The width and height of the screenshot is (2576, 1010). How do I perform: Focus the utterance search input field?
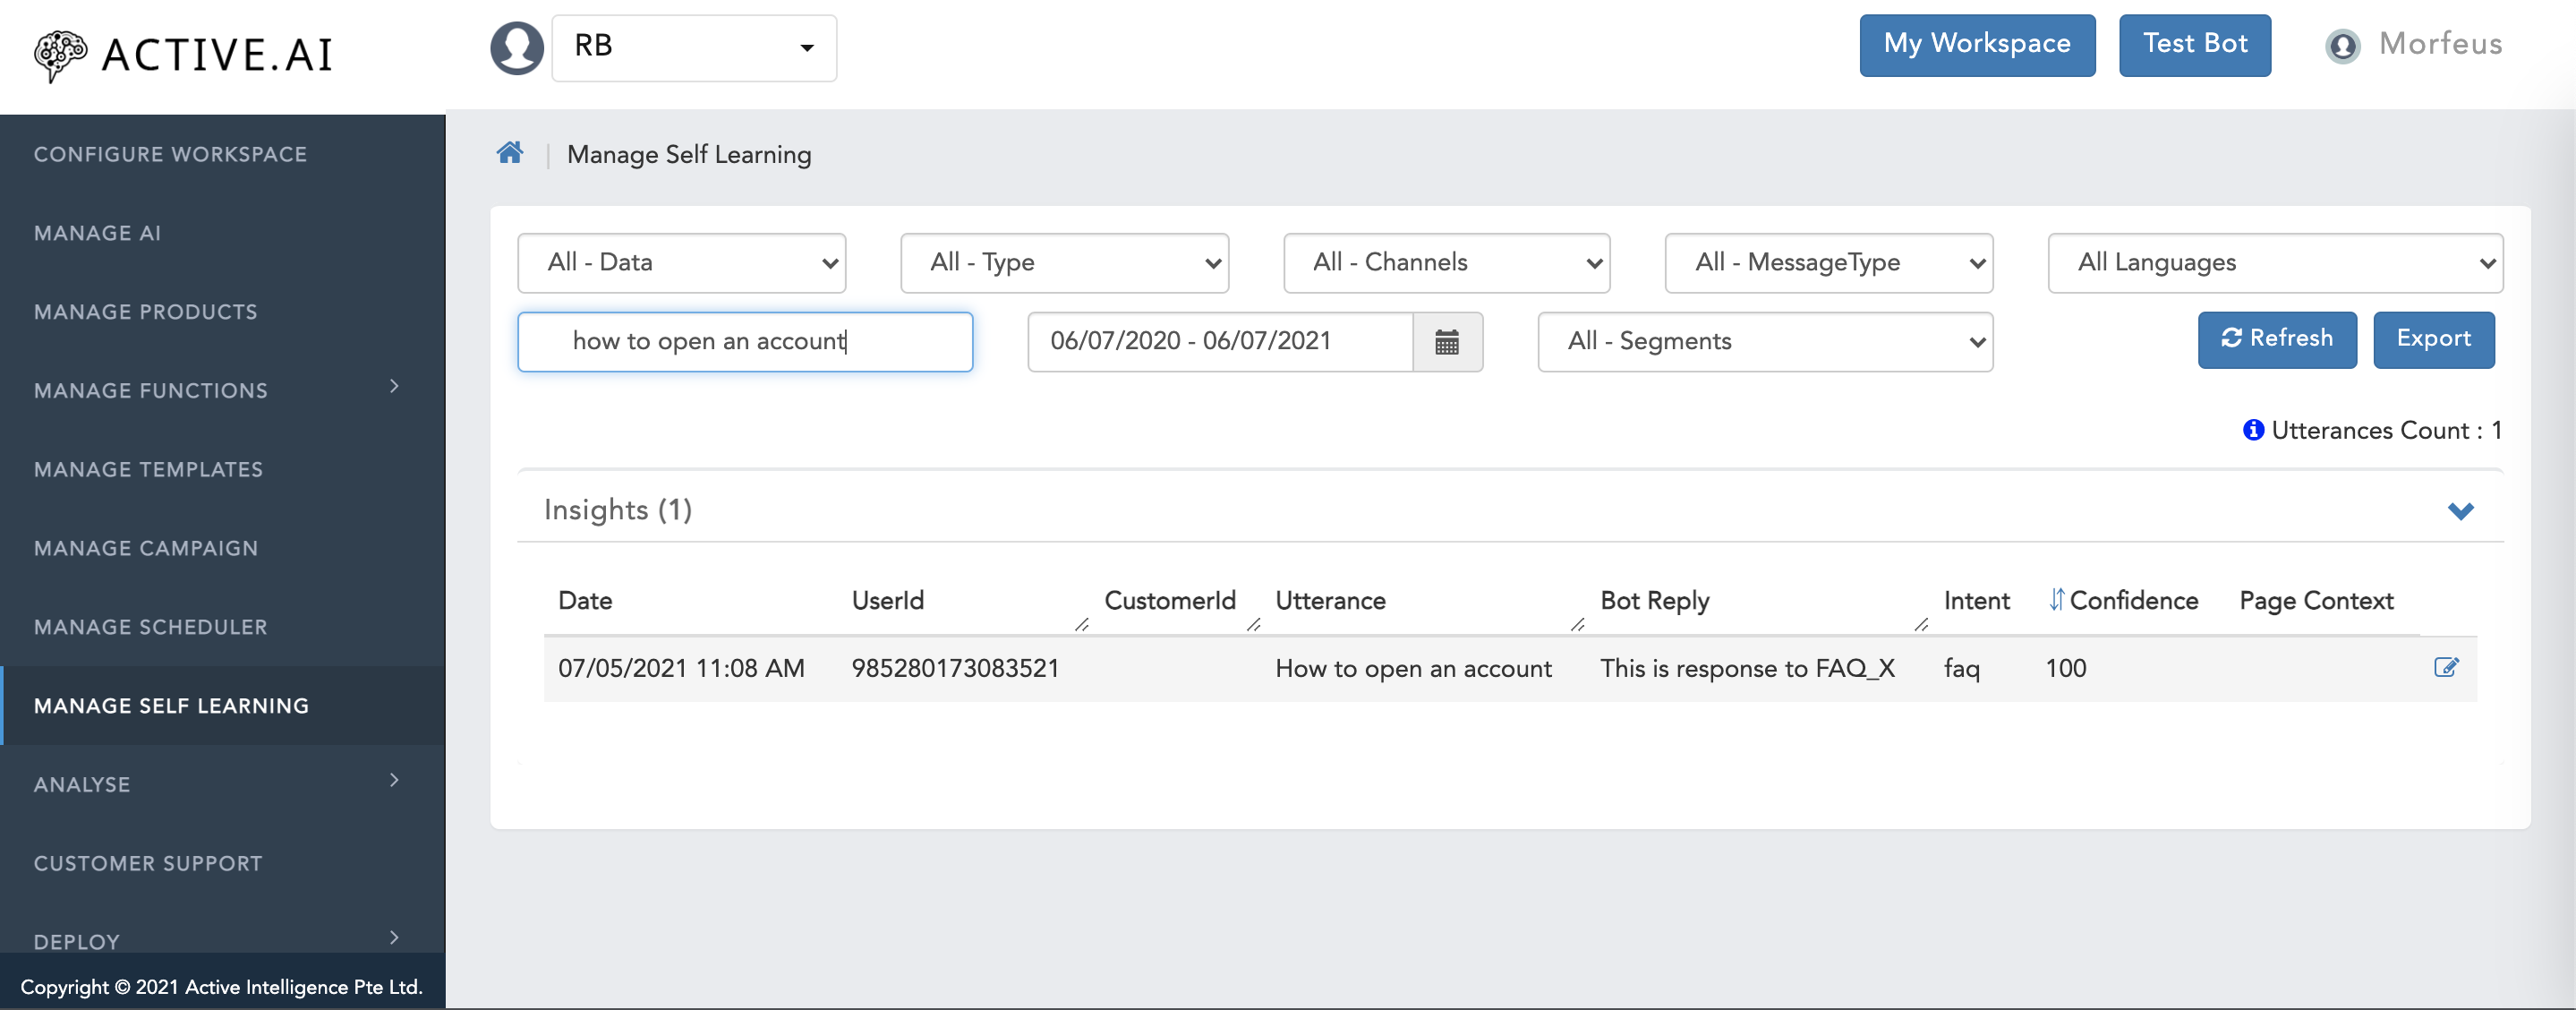(745, 342)
